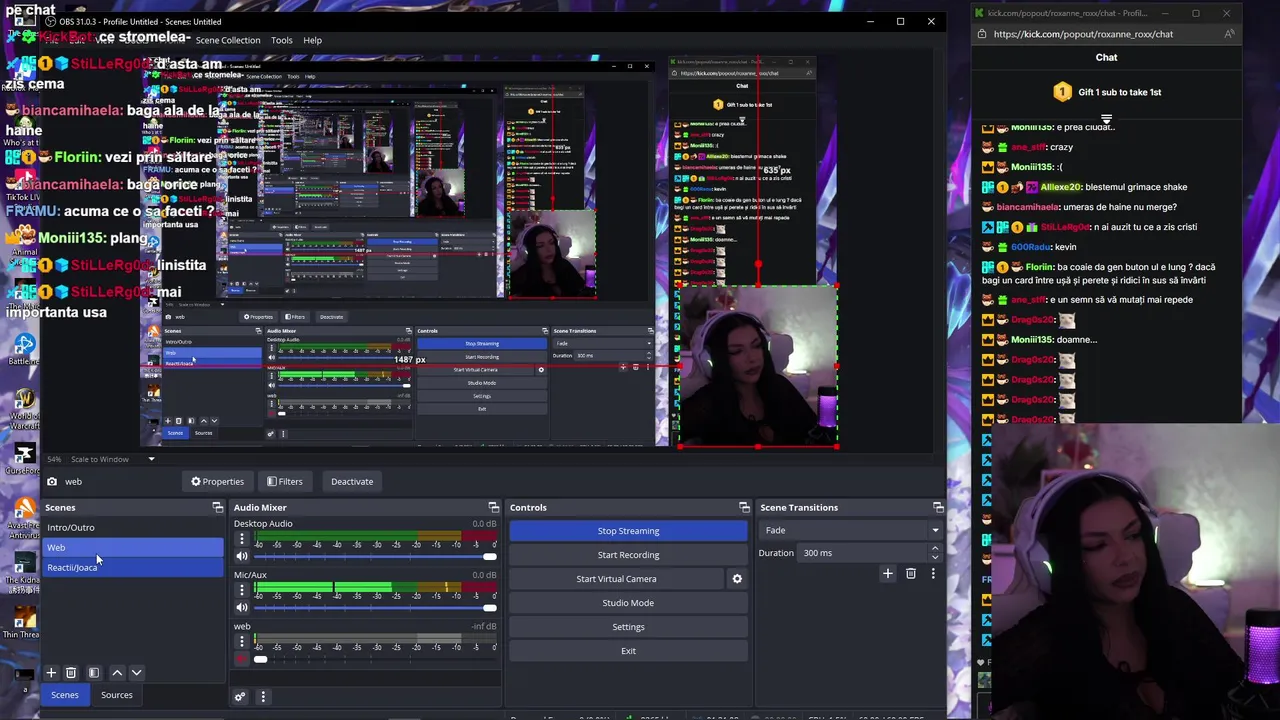Toggle Studio Mode
1280x720 pixels.
[x=628, y=603]
